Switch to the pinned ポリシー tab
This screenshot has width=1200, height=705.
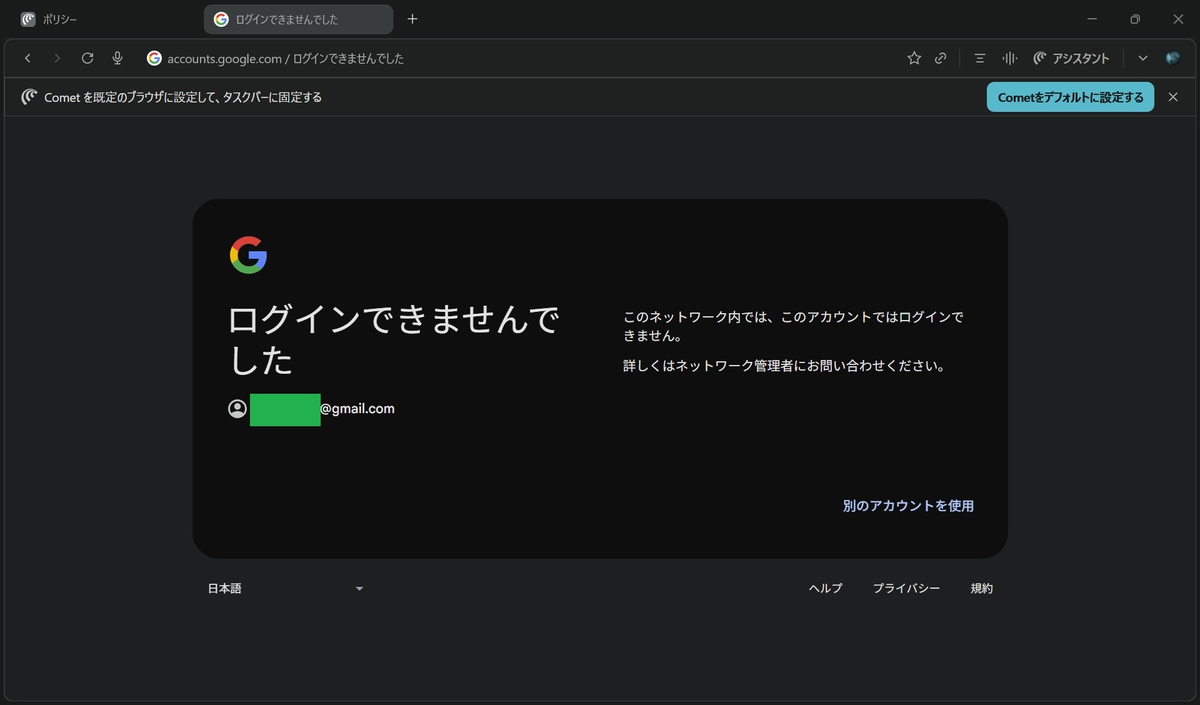coord(48,18)
